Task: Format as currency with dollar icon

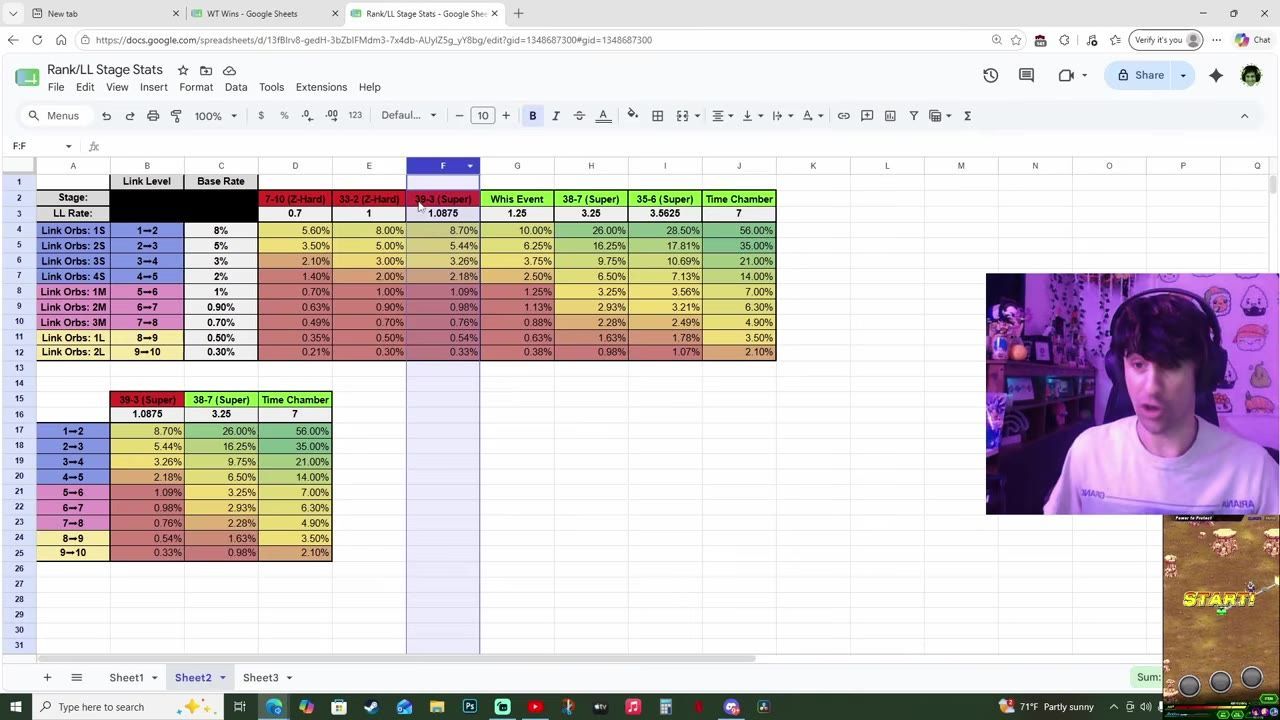Action: click(261, 116)
